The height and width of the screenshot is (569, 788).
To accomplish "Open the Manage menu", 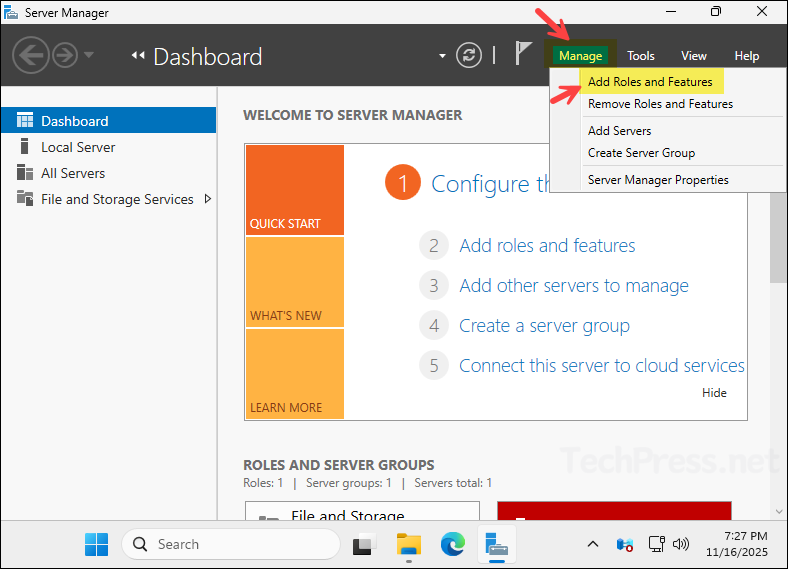I will [580, 56].
